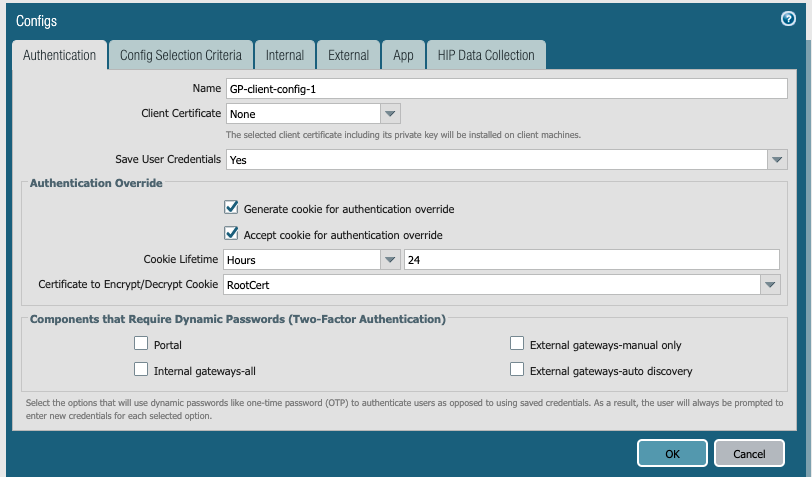Screen dimensions: 812x477
Task: Click the Cancel button
Action: pyautogui.click(x=749, y=454)
